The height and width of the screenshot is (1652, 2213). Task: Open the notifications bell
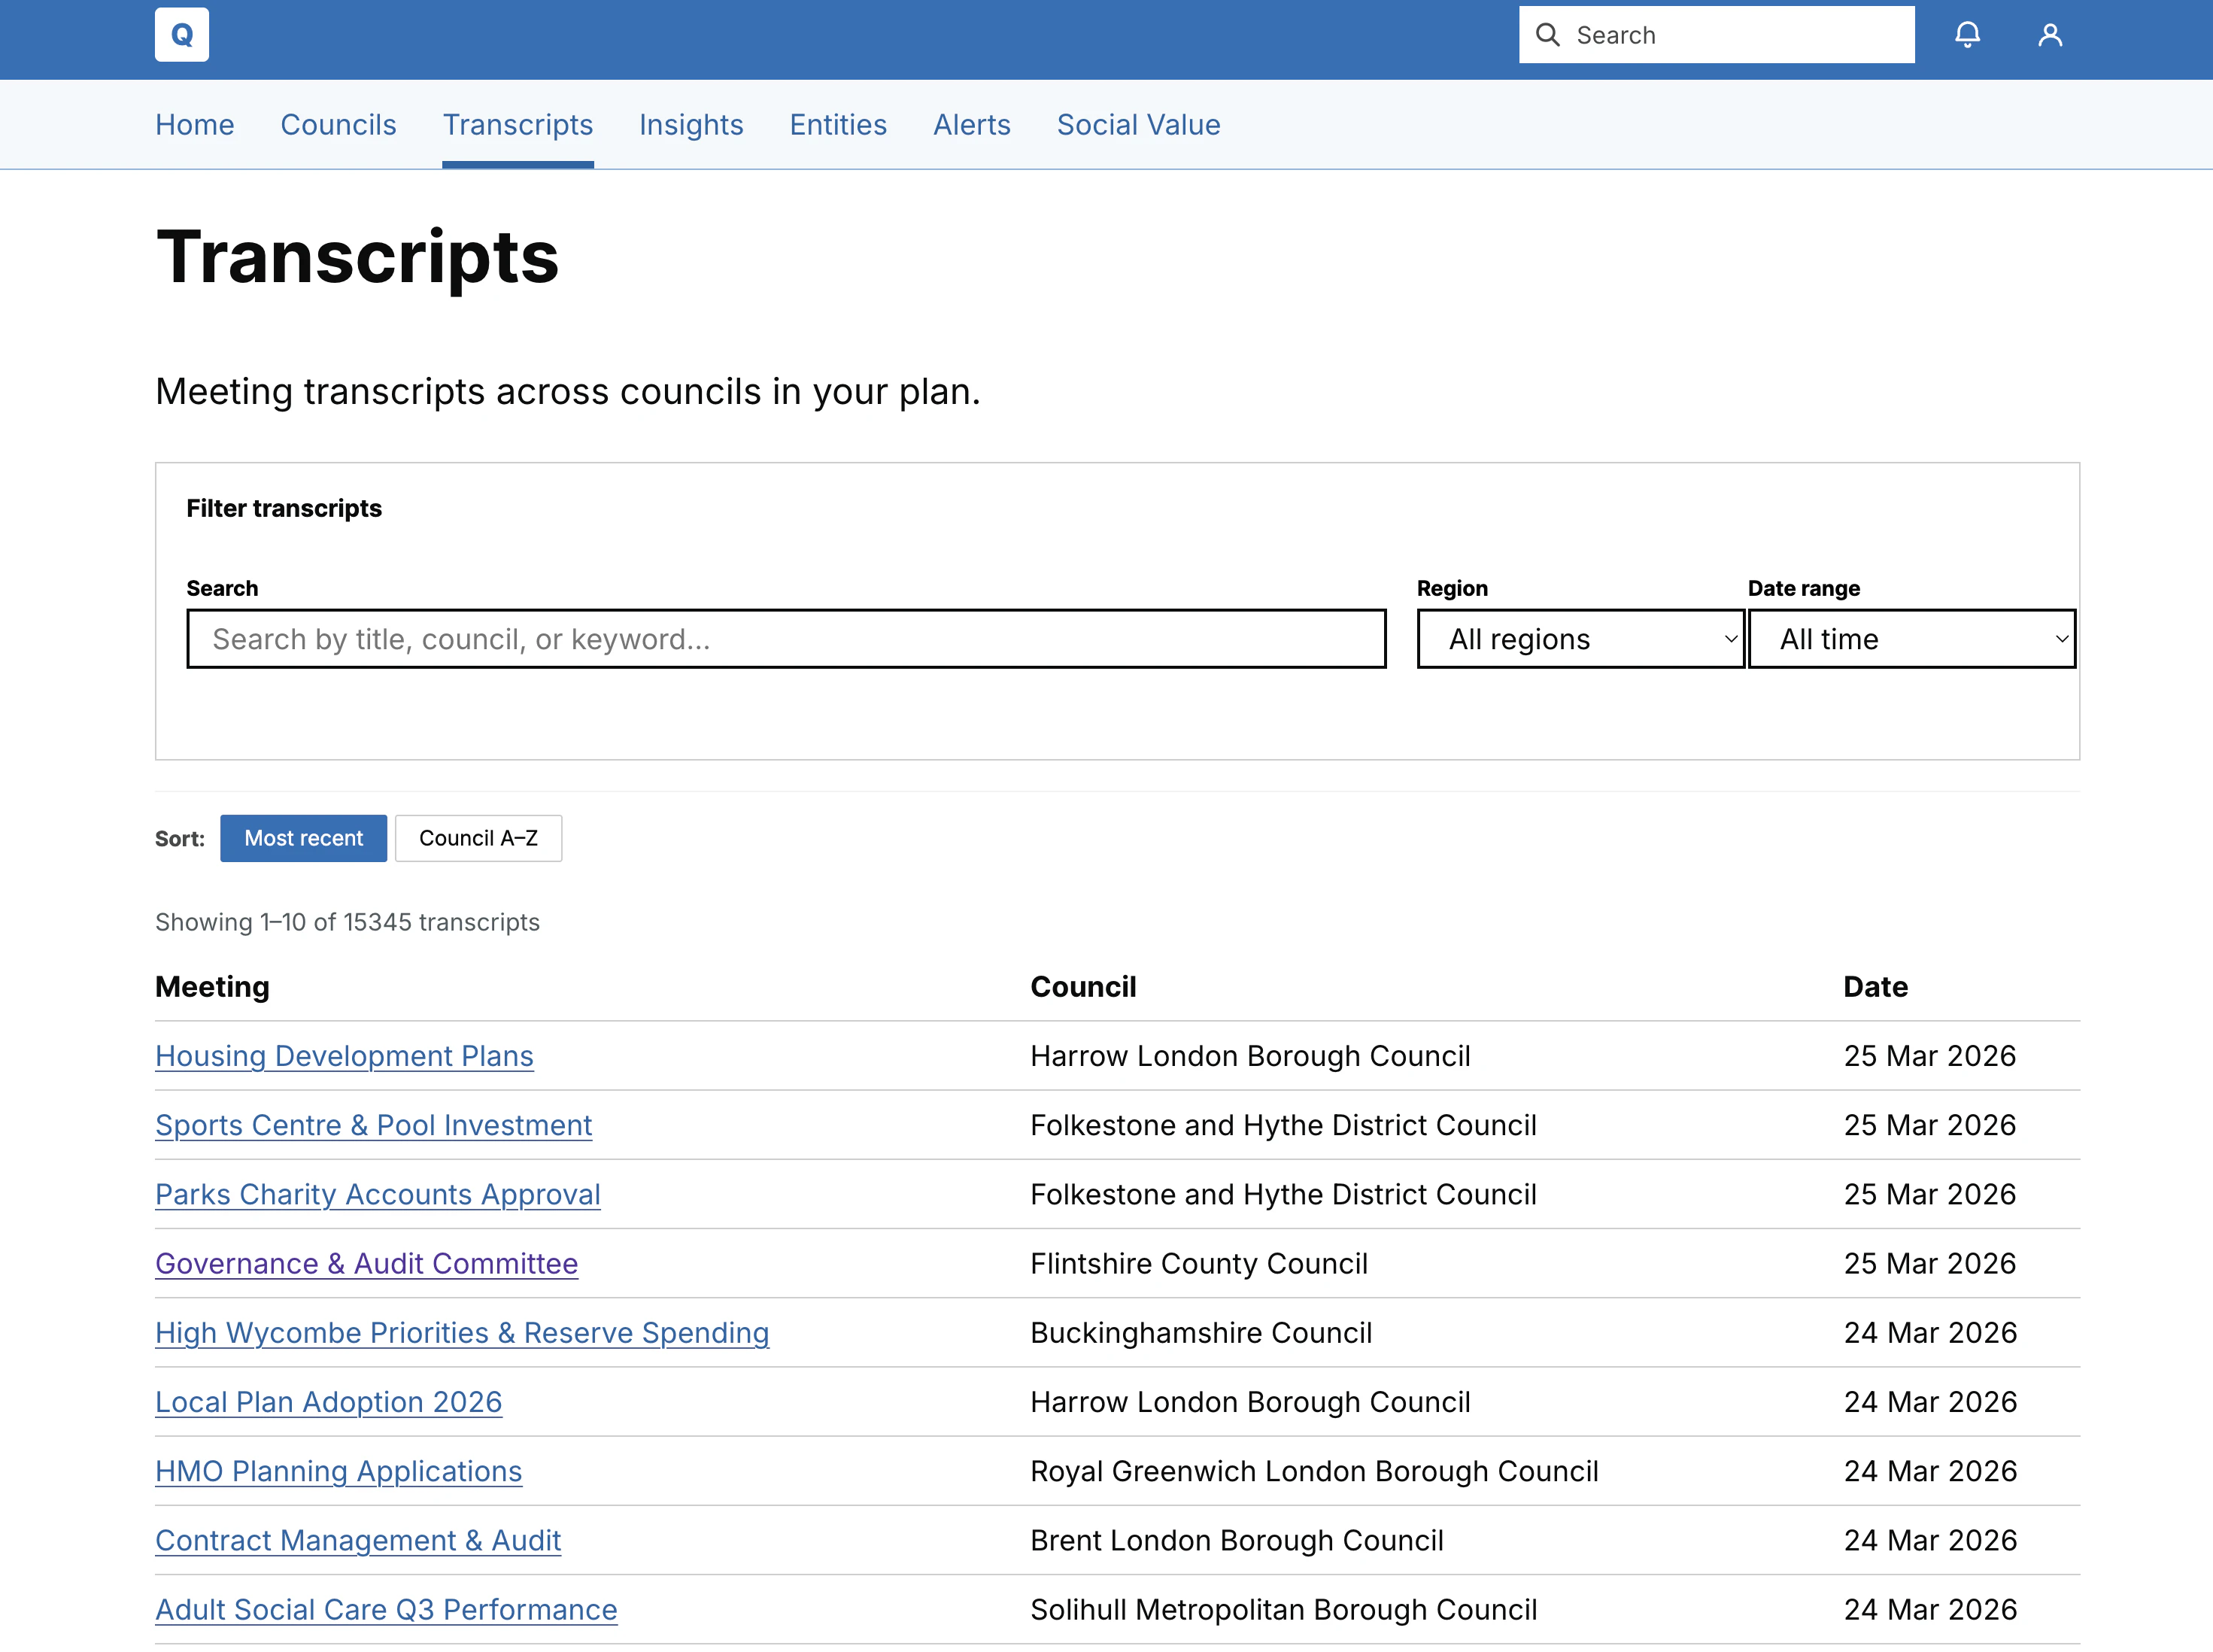click(x=1967, y=35)
